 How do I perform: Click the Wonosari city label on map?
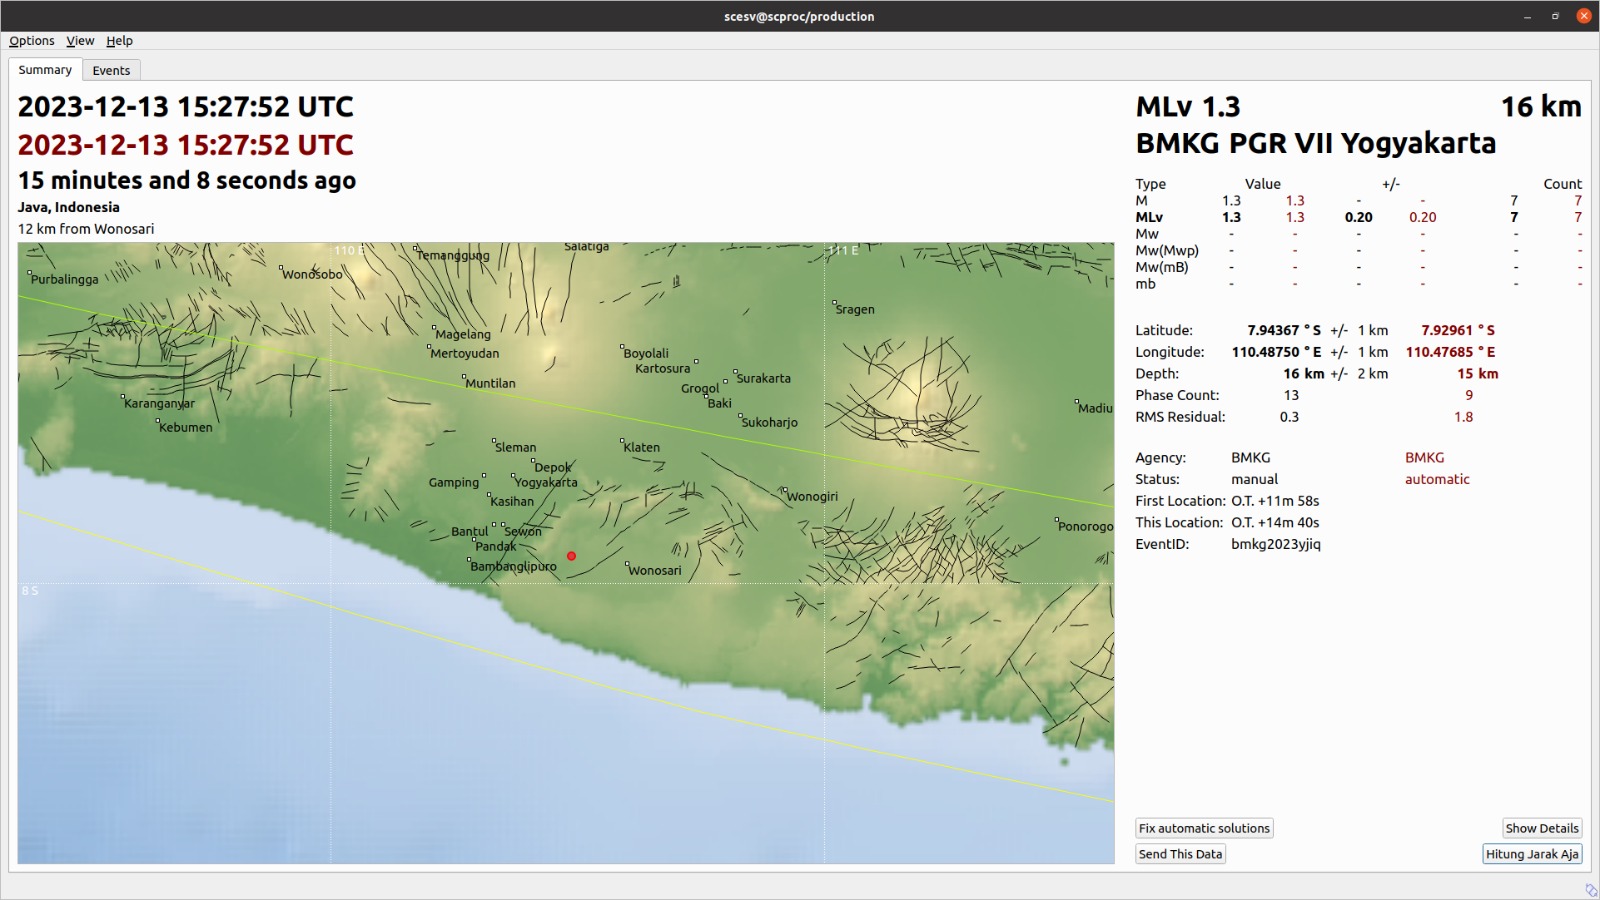point(655,571)
